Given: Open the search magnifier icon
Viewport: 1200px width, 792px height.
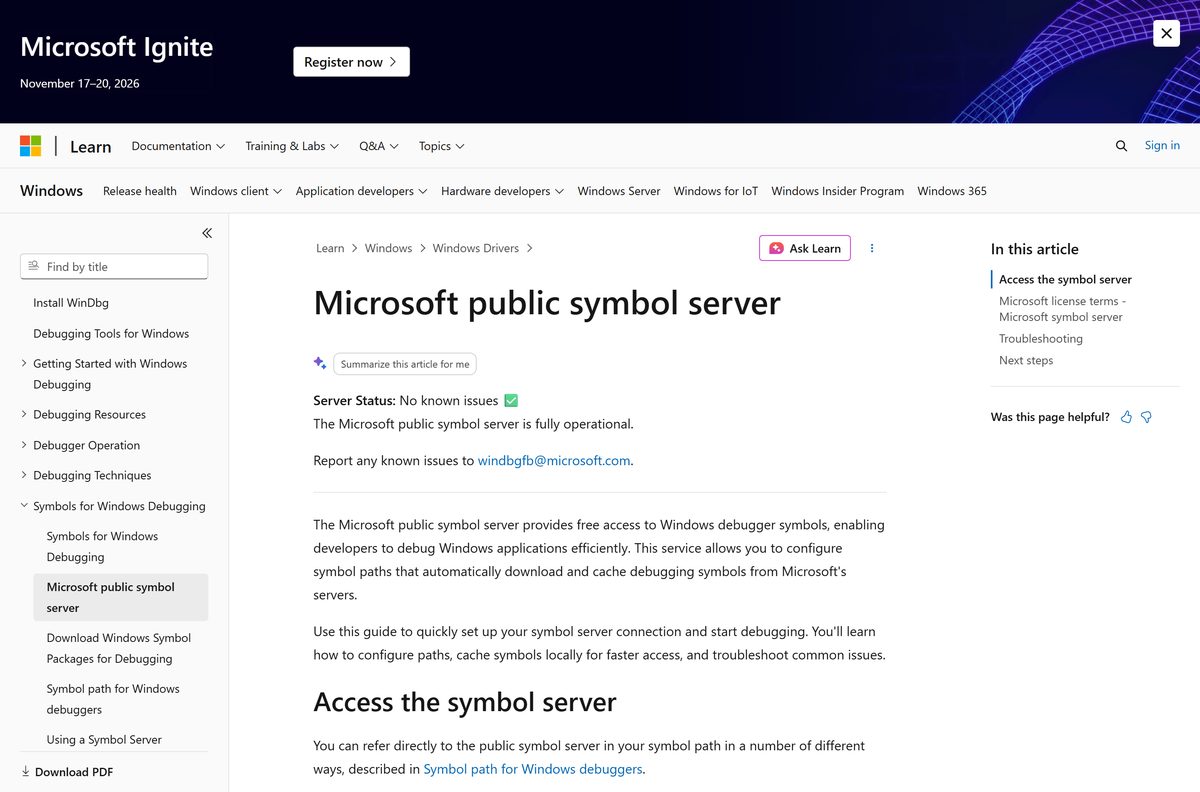Looking at the screenshot, I should [1121, 146].
